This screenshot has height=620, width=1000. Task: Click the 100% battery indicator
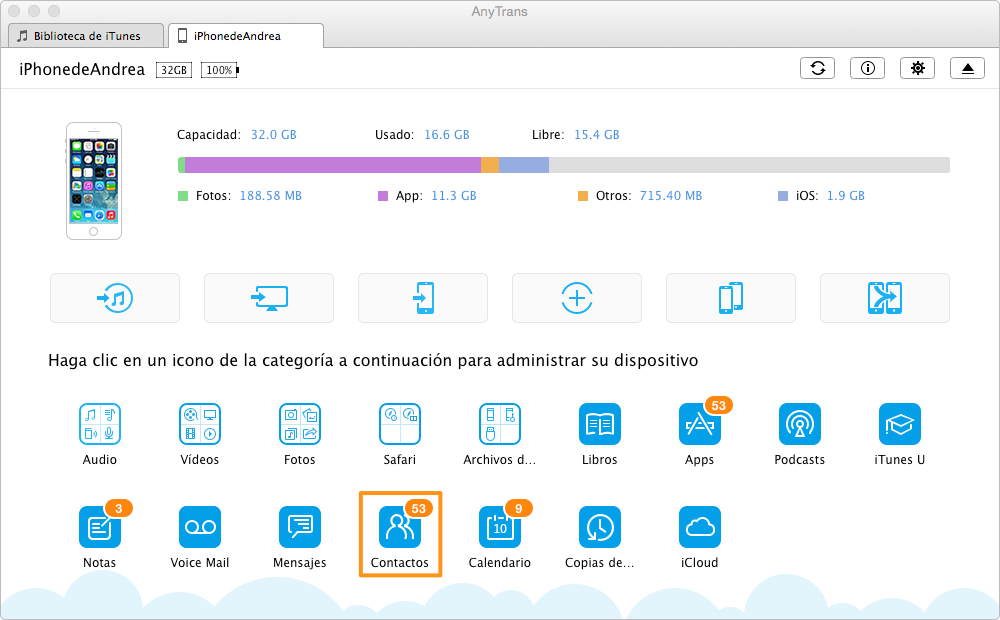(220, 70)
